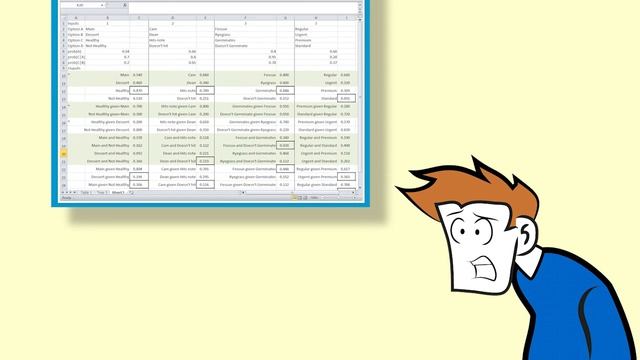Switch to Normal view in status bar

(x=294, y=198)
